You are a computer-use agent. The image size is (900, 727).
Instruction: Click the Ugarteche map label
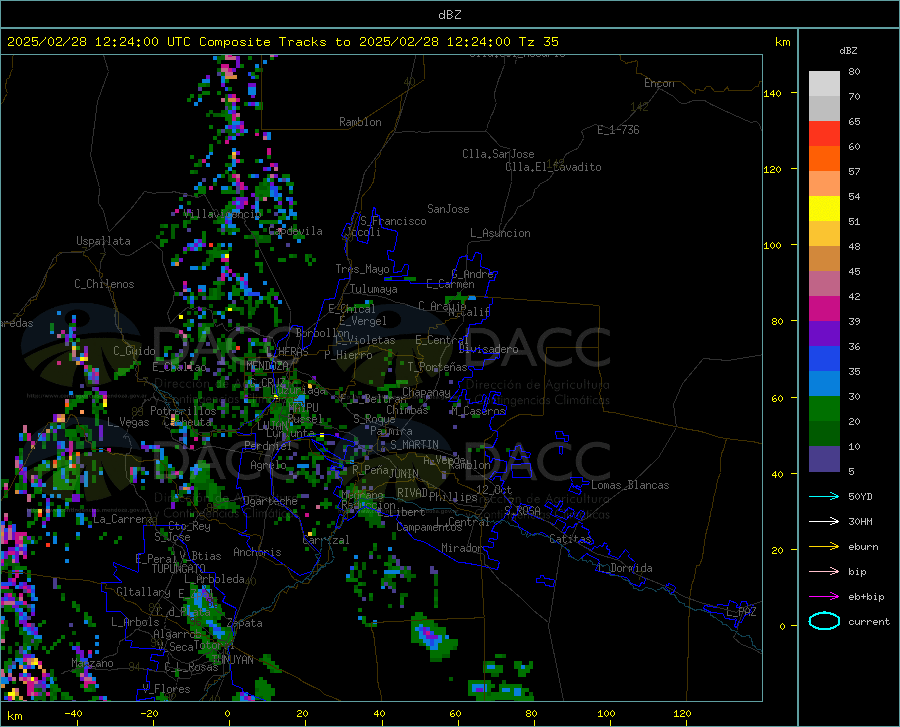pos(270,501)
